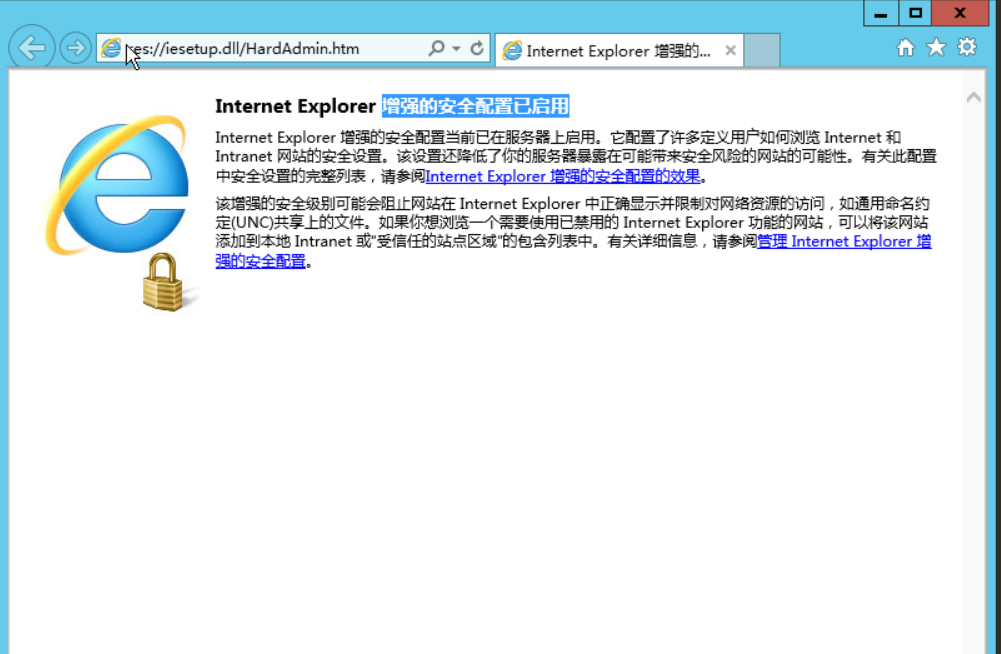Click the IE page icon in address bar
This screenshot has height=654, width=1001.
pyautogui.click(x=111, y=49)
